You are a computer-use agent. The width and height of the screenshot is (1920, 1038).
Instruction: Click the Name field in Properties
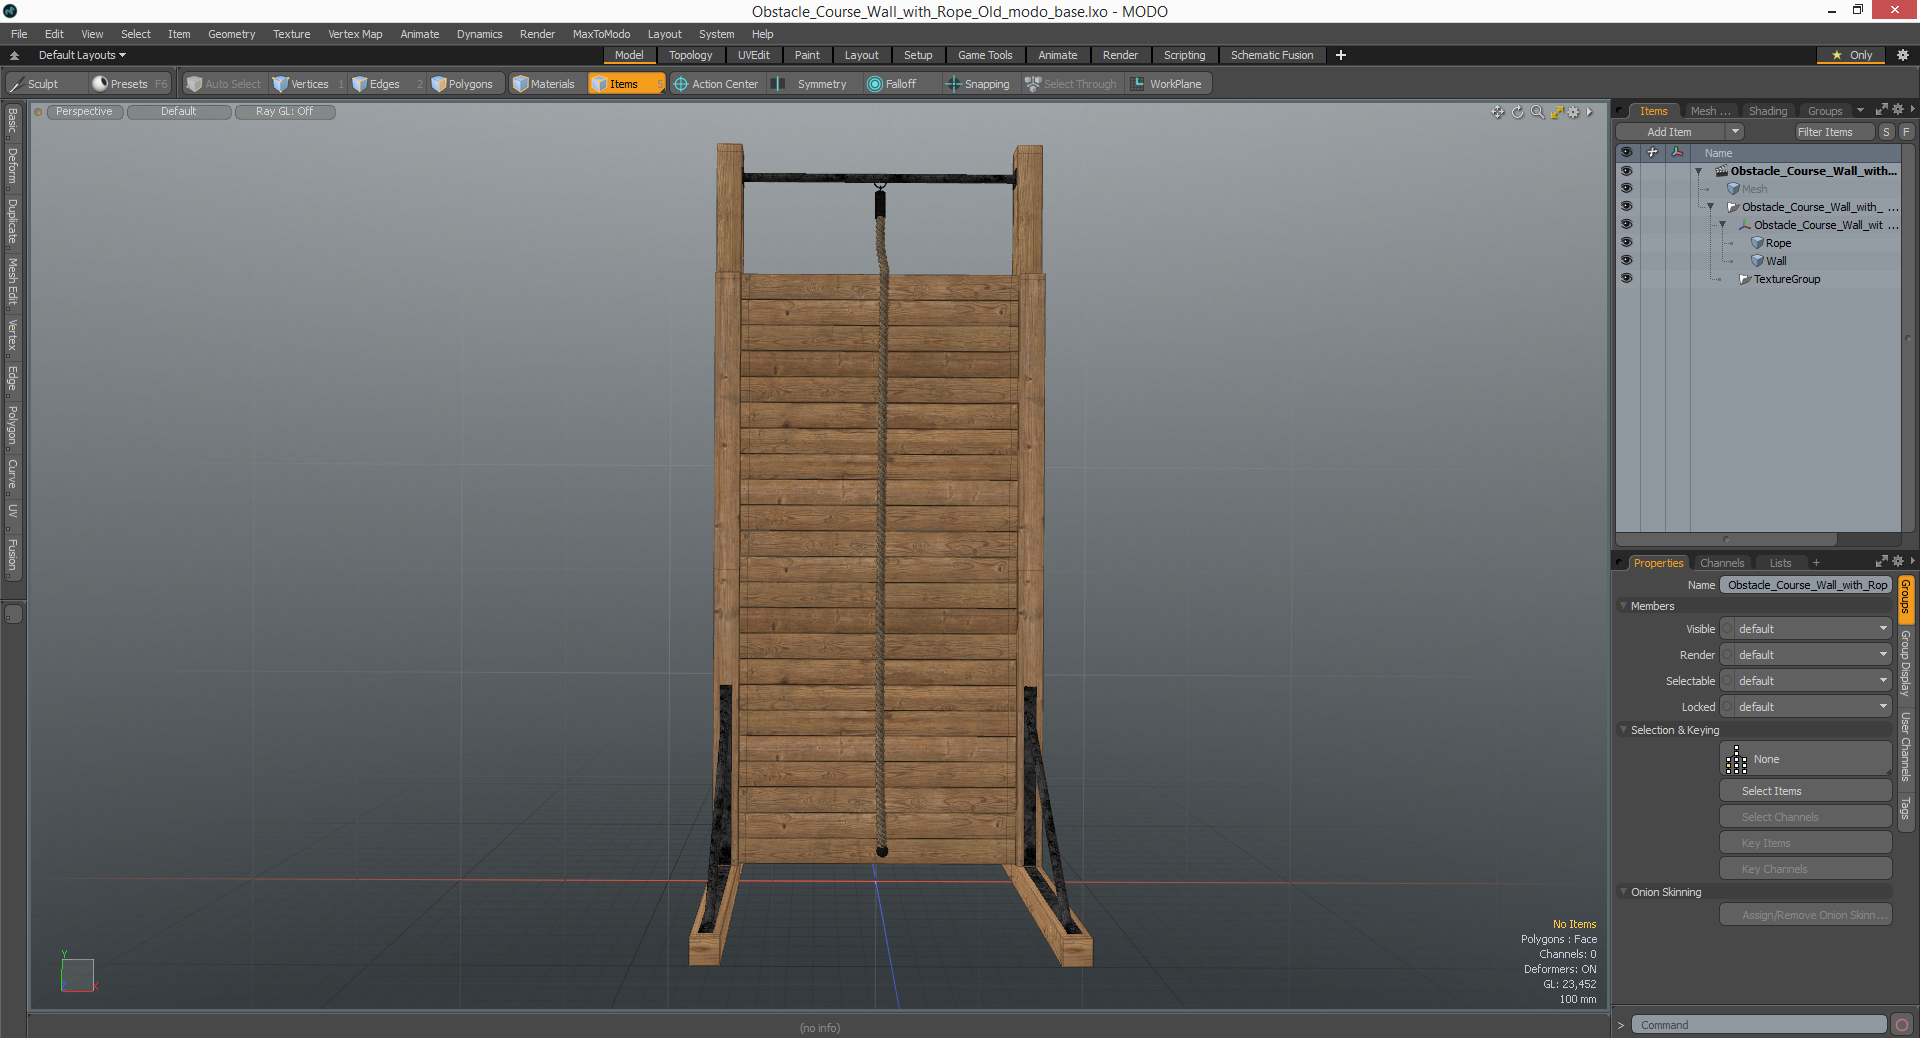point(1806,585)
